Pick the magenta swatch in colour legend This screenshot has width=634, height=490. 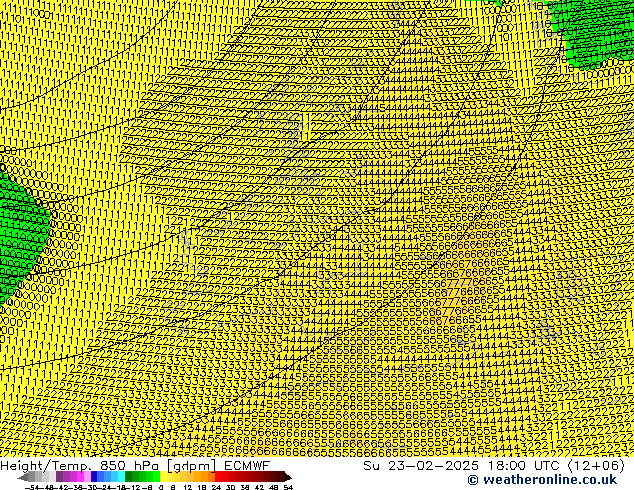(x=80, y=476)
